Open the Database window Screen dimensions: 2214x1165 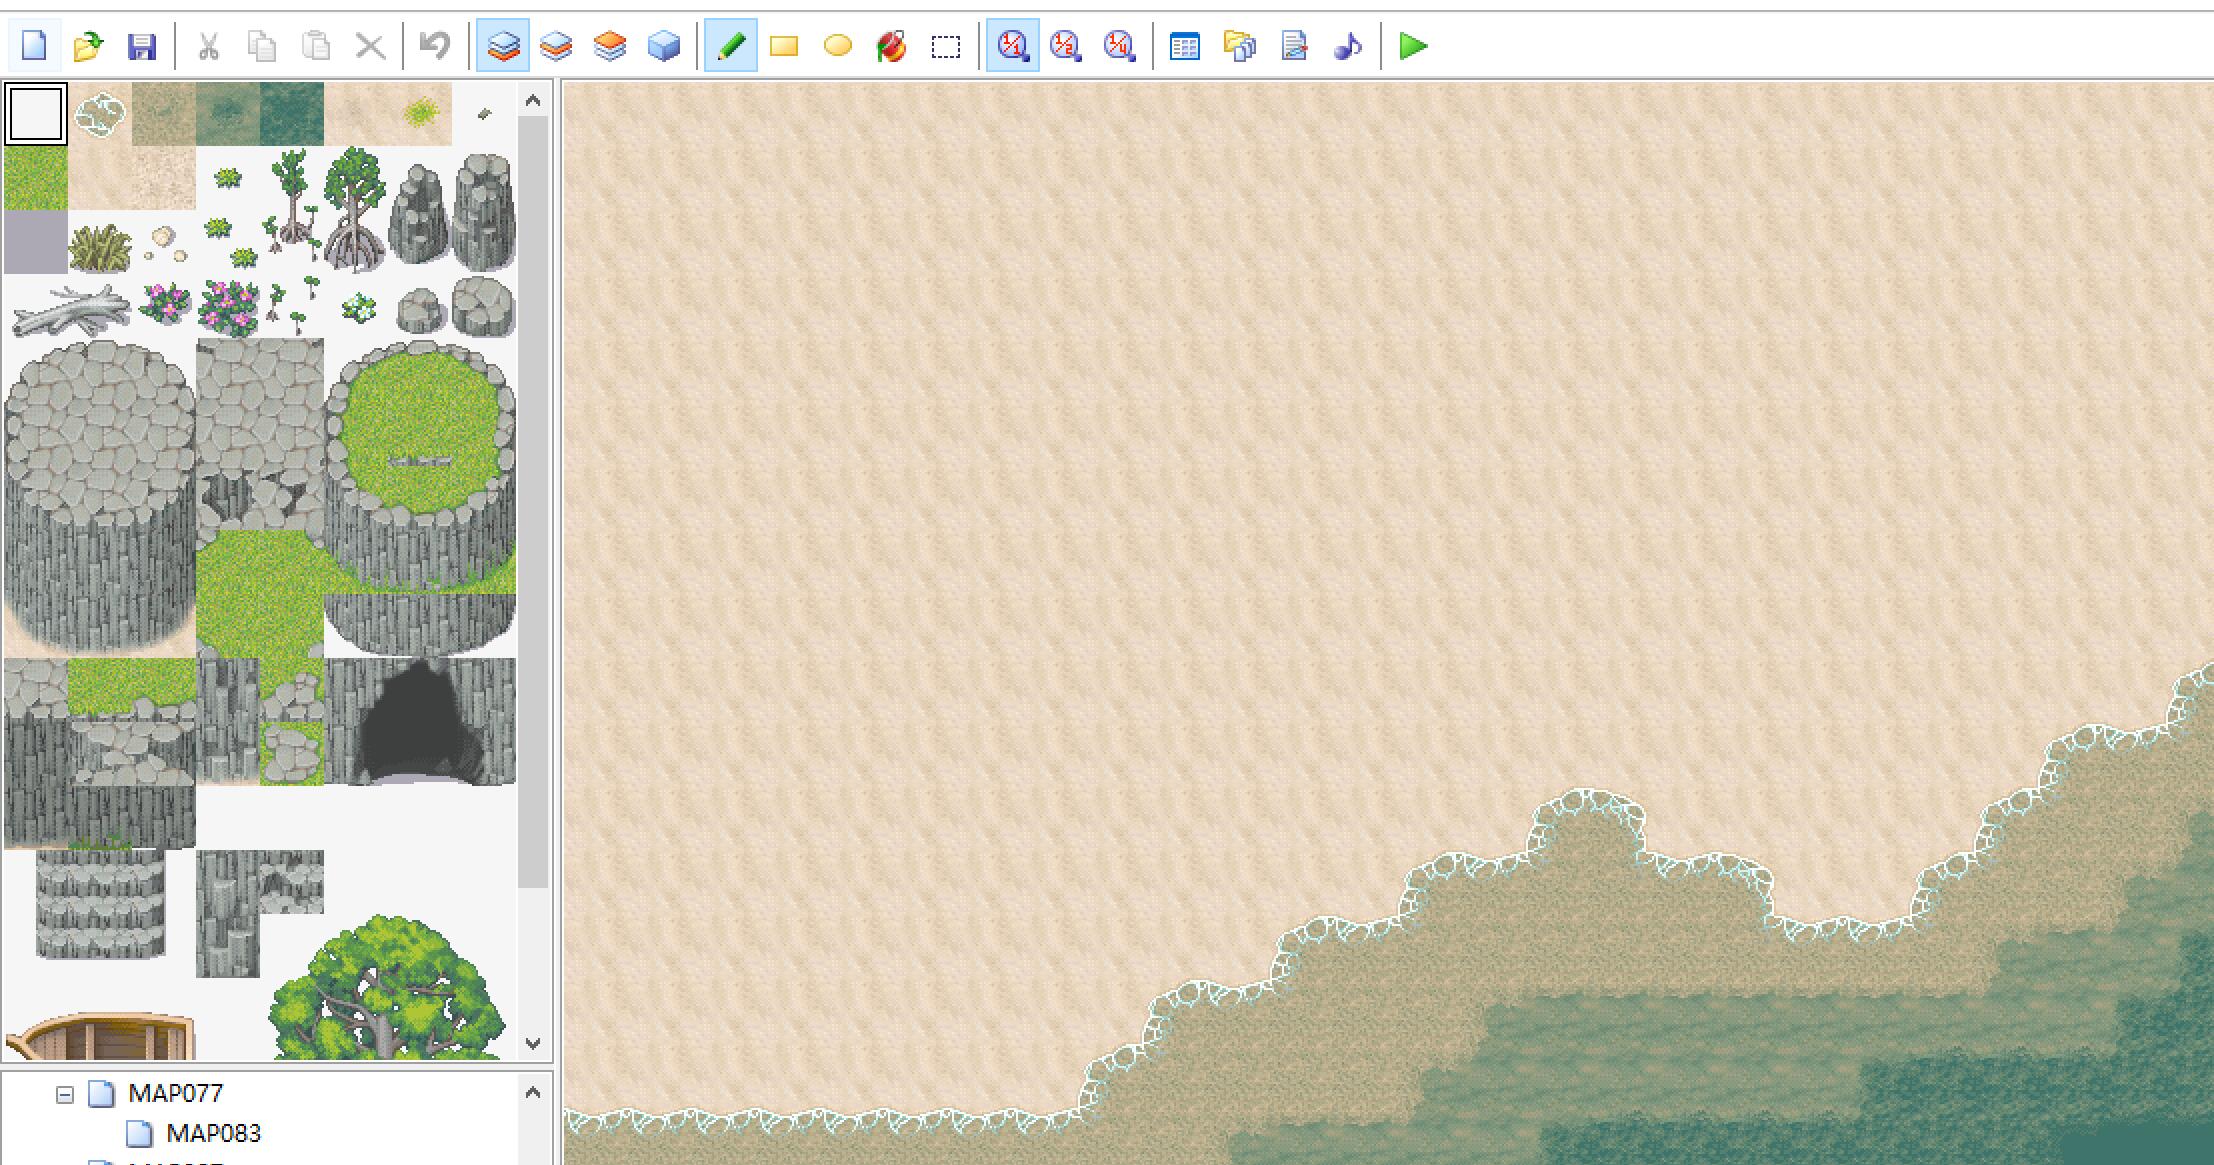coord(1185,46)
